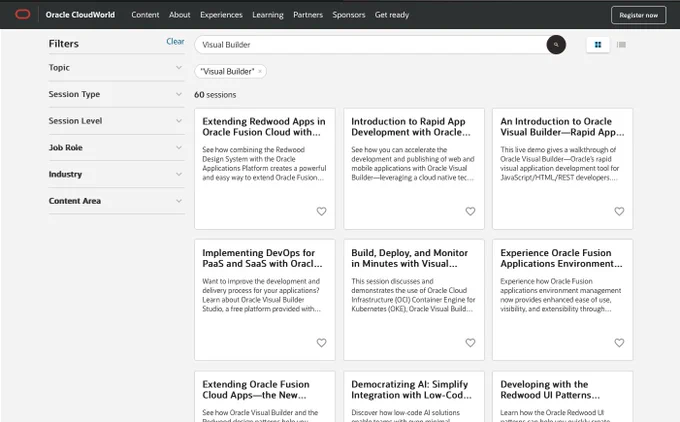Expand the Session Type filter
This screenshot has height=422, width=680.
(116, 94)
